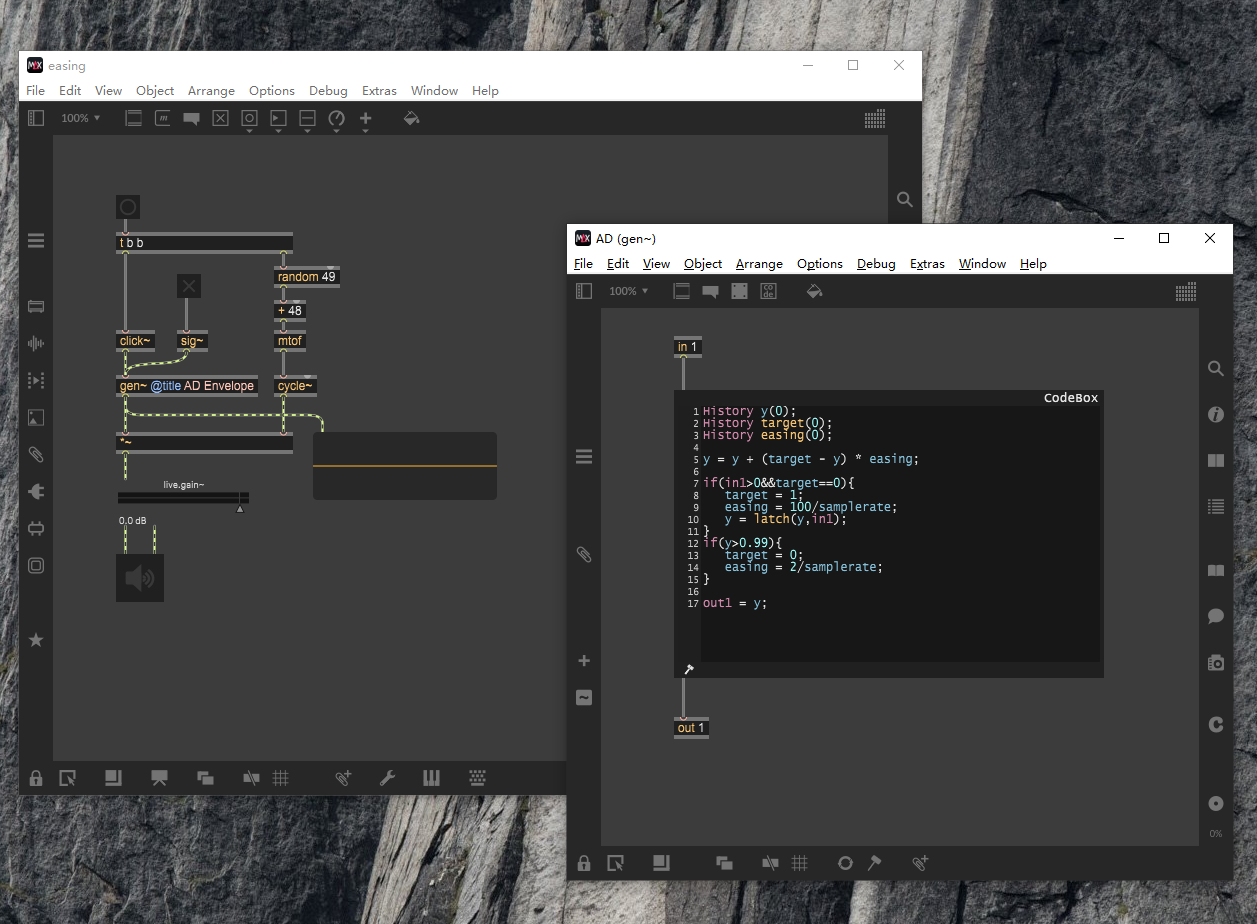
Task: Open the piano keyboard icon in bottom toolbar
Action: tap(432, 778)
